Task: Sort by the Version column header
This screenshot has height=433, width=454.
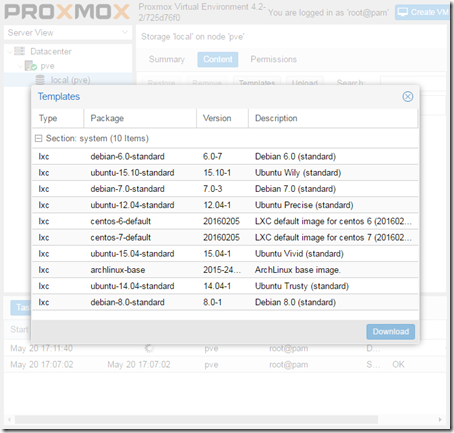Action: coord(223,118)
